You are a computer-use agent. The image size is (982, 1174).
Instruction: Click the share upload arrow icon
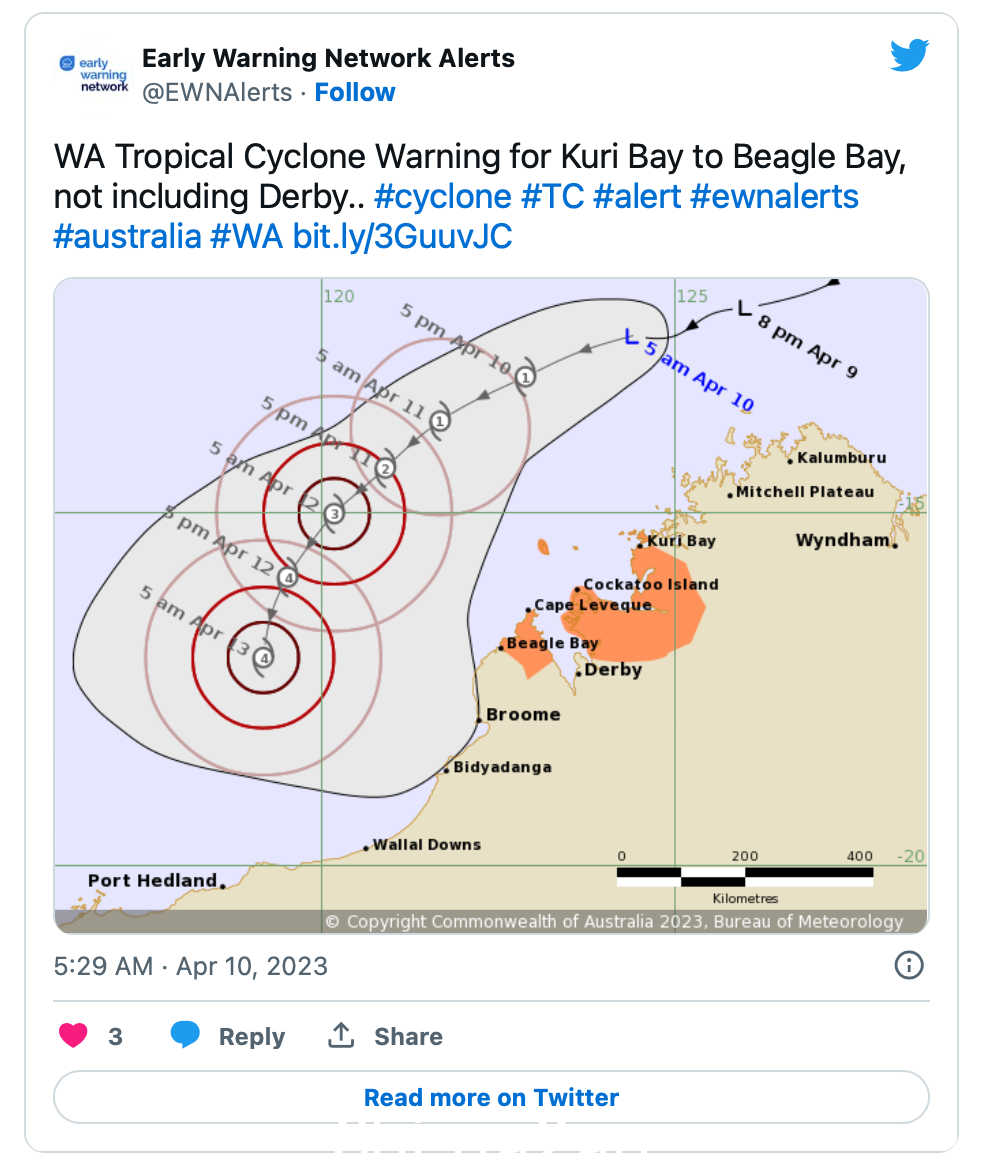341,1035
